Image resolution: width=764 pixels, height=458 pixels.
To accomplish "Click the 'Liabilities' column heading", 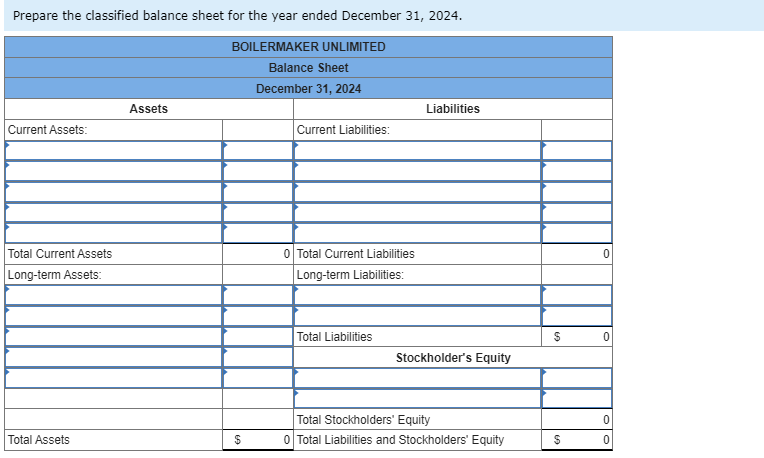I will click(453, 109).
